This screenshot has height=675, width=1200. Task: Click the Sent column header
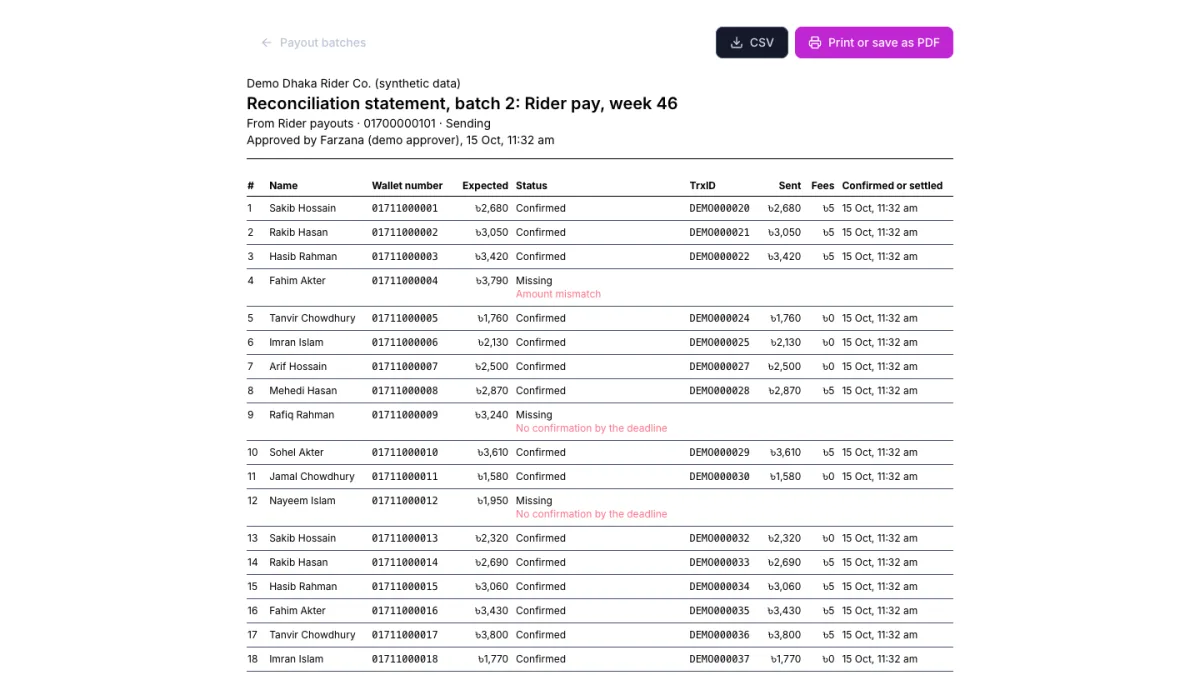[x=790, y=186]
